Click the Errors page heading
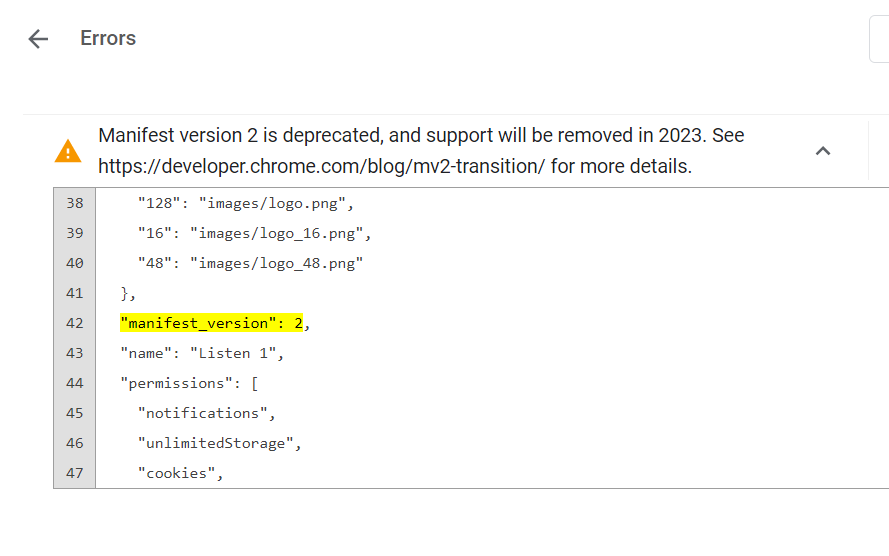Image resolution: width=889 pixels, height=556 pixels. point(108,38)
